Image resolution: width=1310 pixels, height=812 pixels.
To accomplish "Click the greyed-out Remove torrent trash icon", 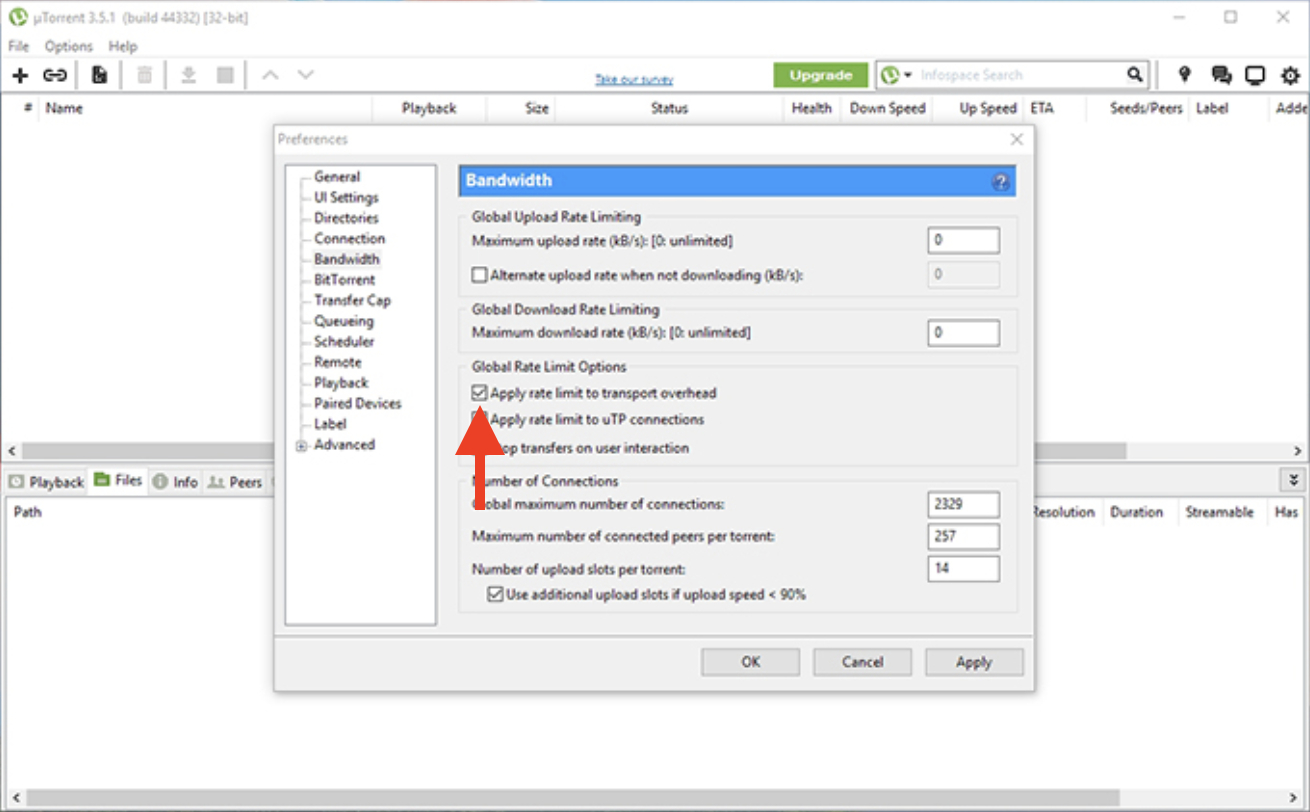I will point(145,75).
